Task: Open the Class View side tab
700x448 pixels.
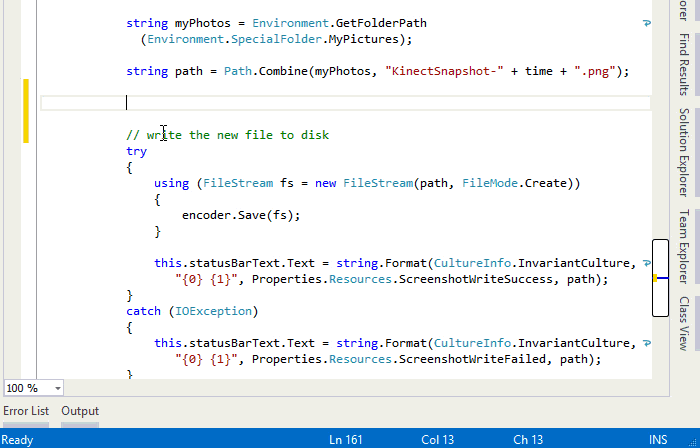Action: coord(683,323)
